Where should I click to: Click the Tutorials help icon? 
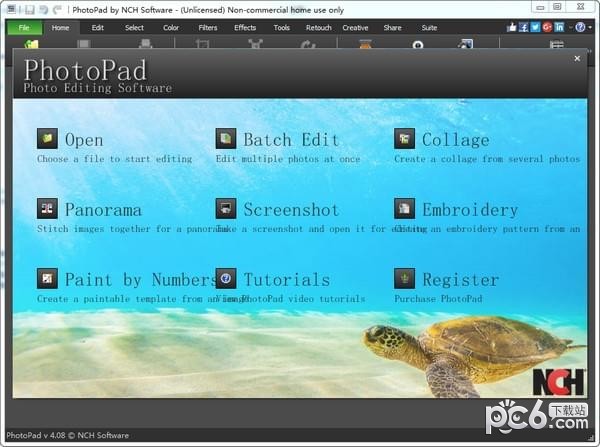click(x=226, y=279)
